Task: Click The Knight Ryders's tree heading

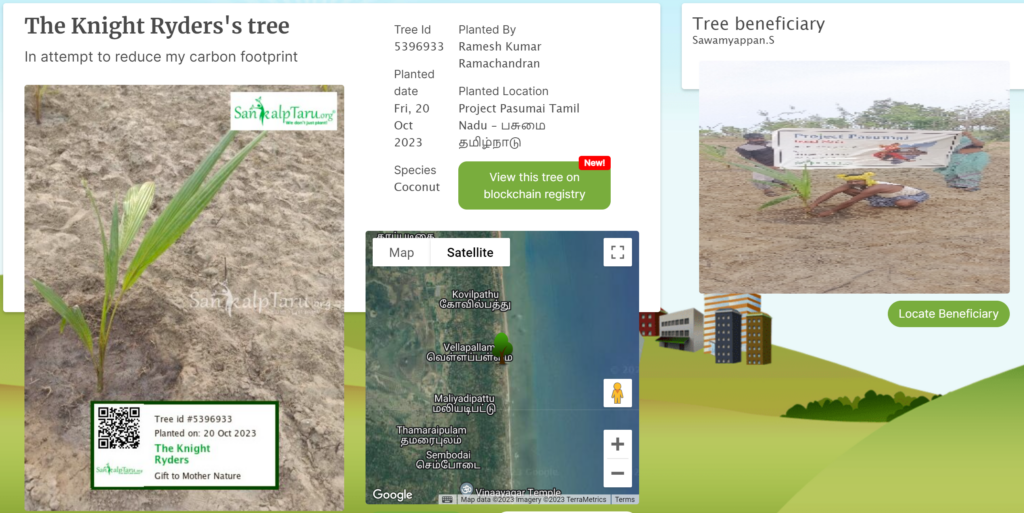Action: [157, 26]
